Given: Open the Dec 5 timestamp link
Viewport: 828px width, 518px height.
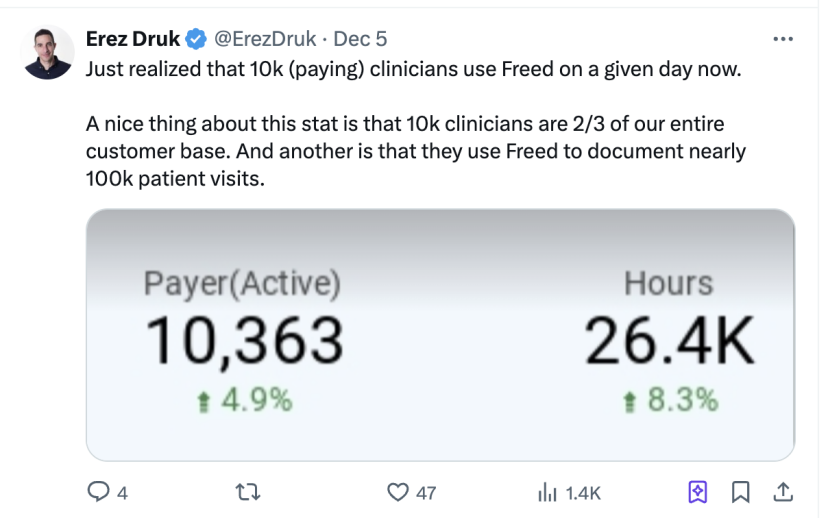Looking at the screenshot, I should pos(360,39).
